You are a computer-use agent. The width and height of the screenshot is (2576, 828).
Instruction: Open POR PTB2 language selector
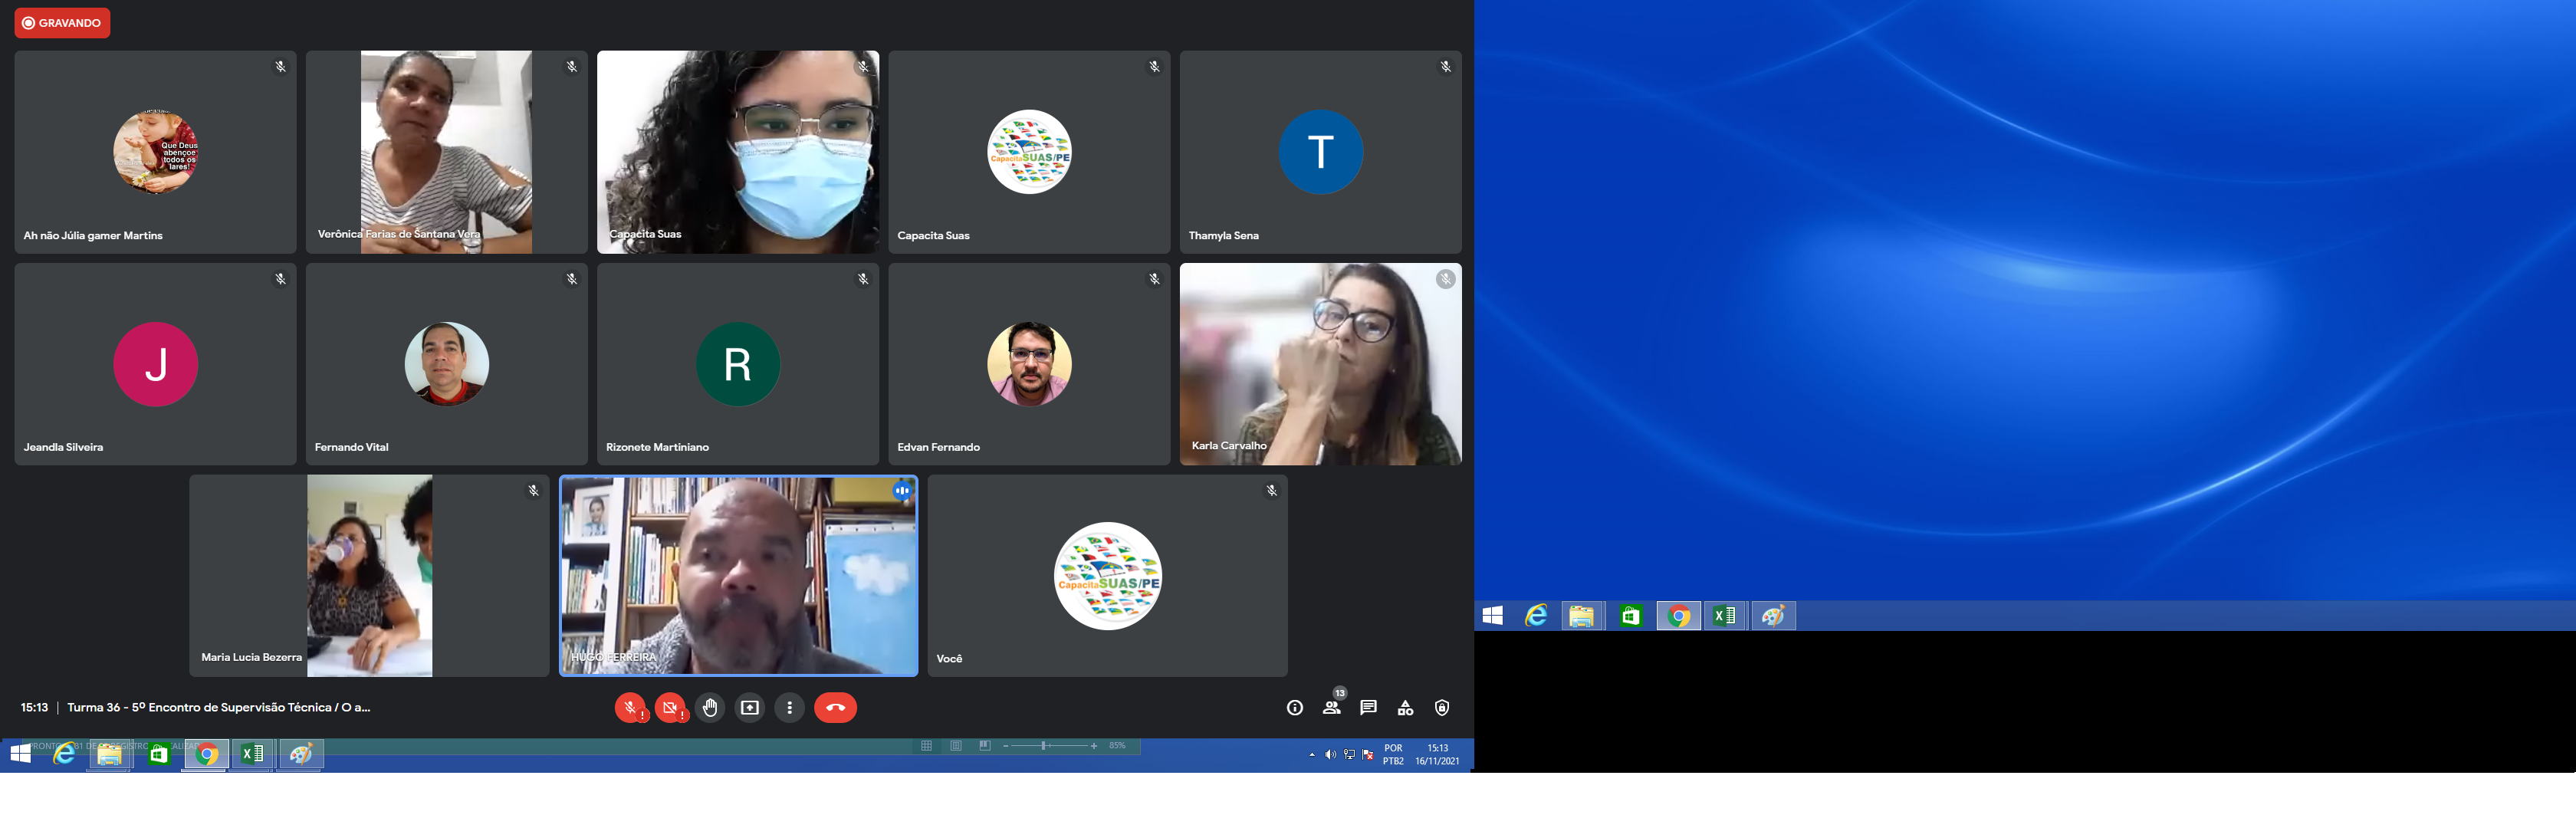pyautogui.click(x=1393, y=755)
